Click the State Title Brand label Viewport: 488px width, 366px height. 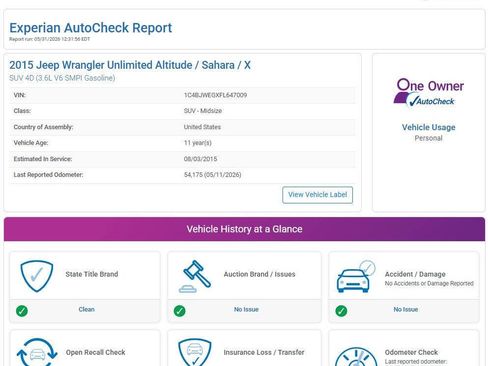[x=92, y=274]
